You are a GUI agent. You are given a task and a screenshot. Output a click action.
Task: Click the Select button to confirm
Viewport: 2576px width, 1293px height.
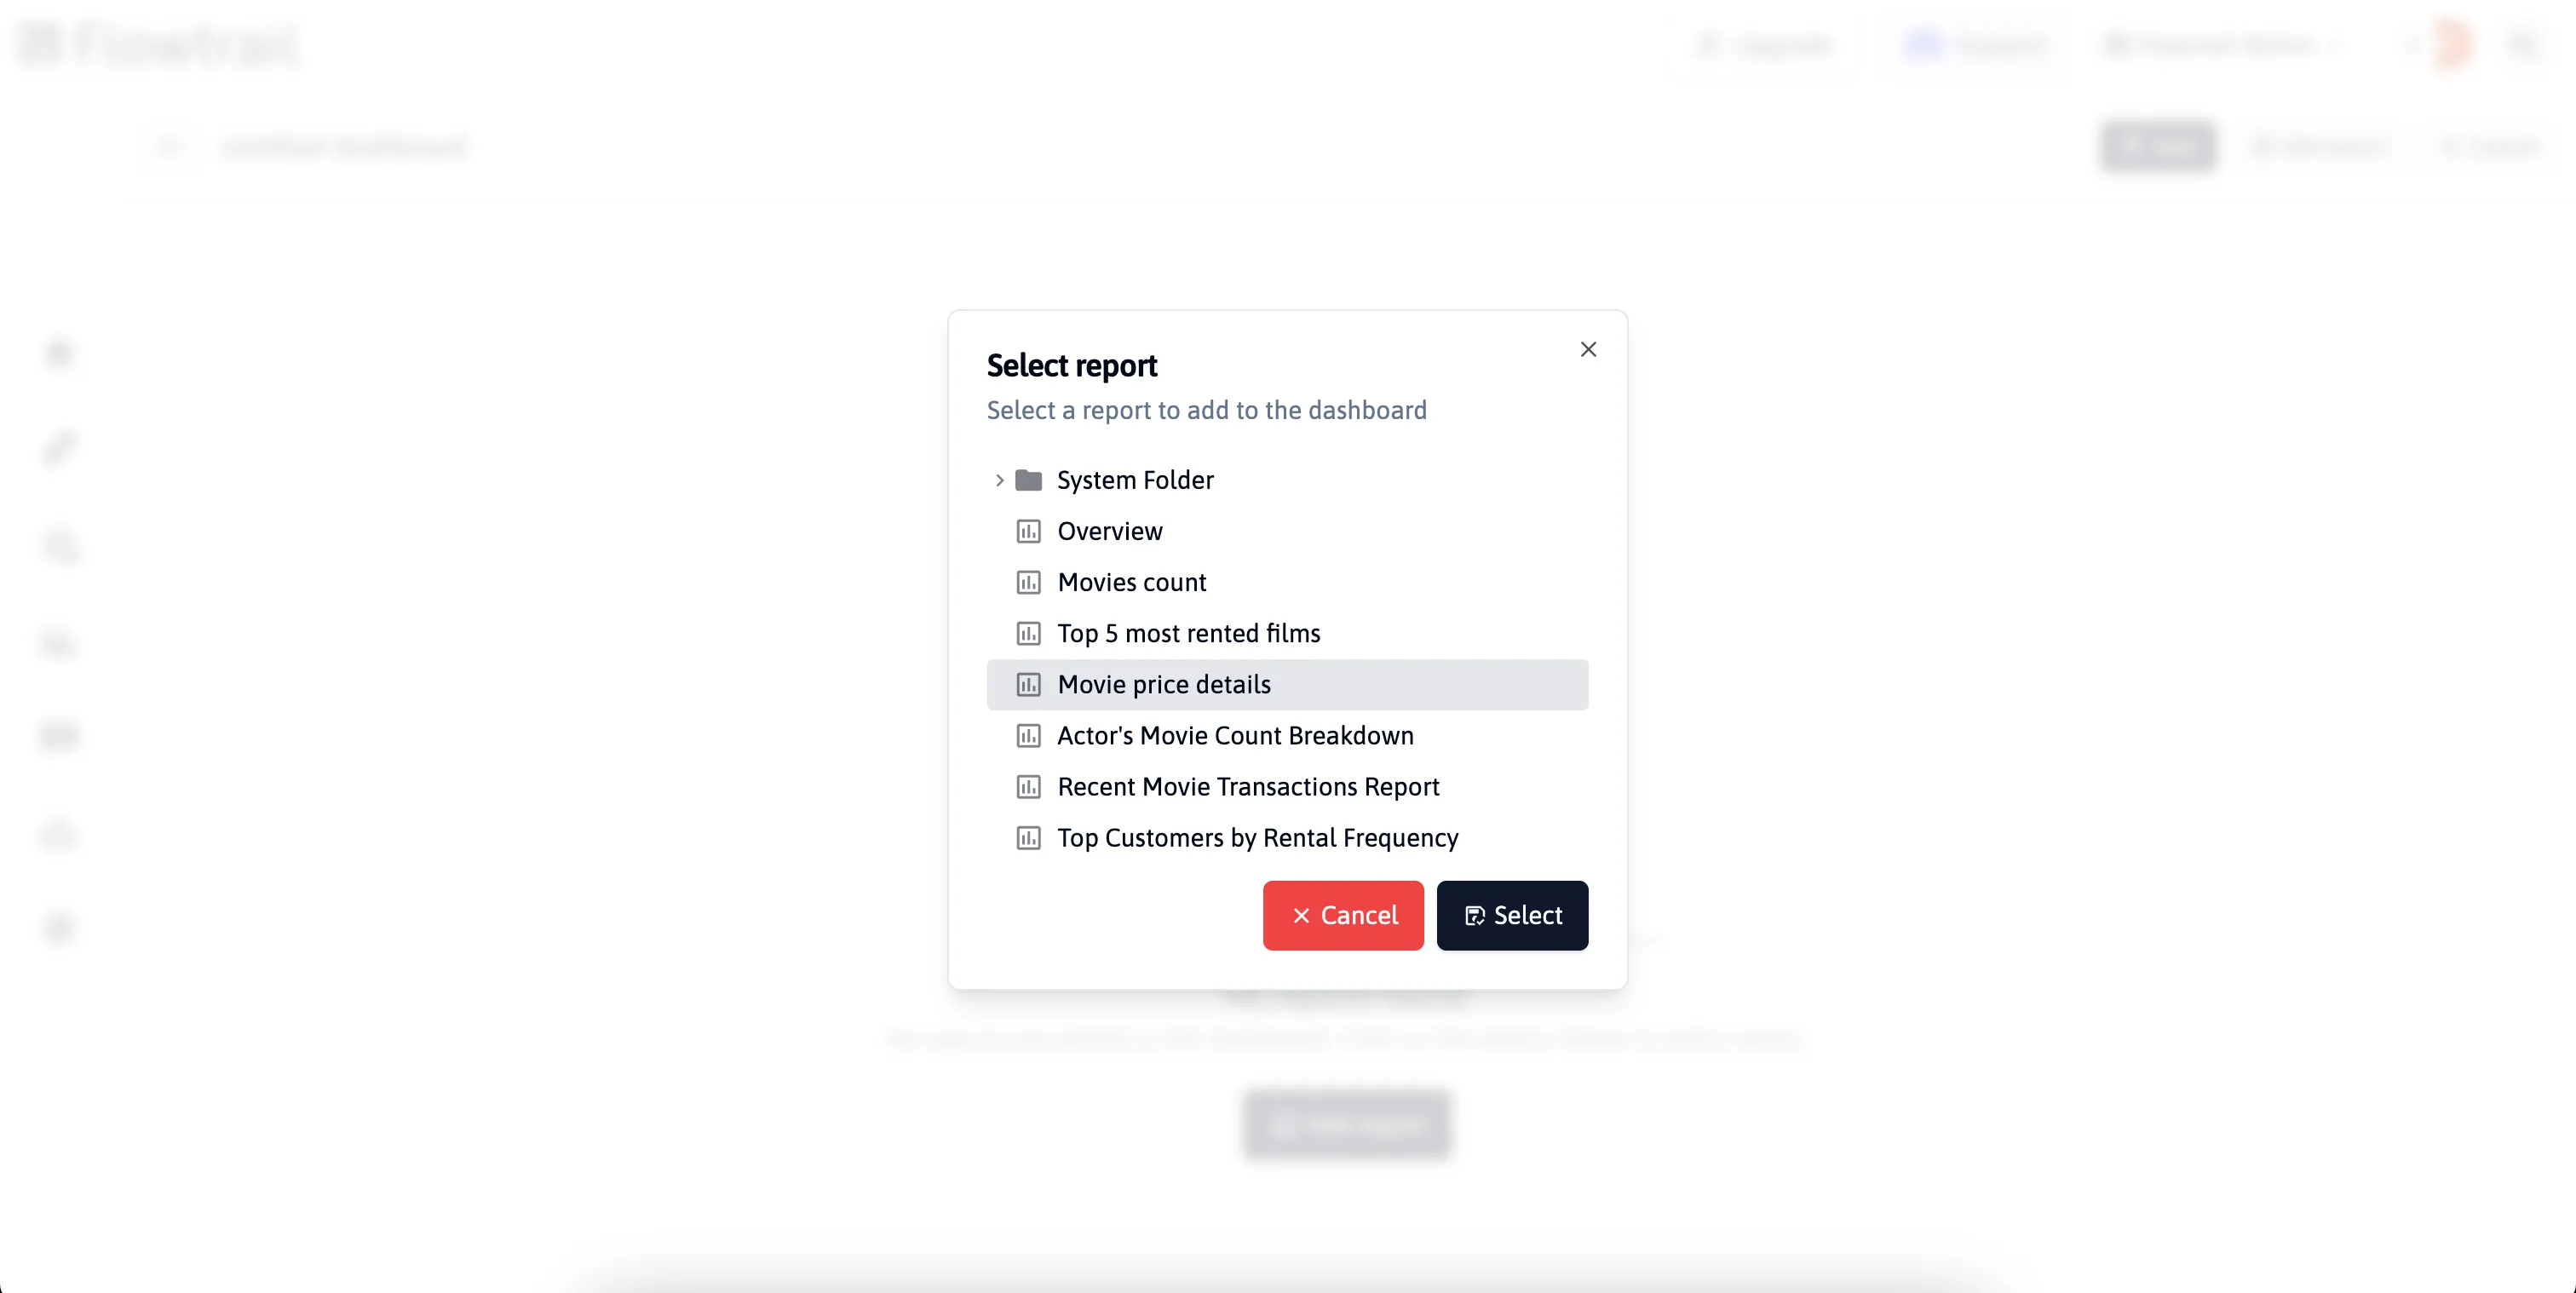[x=1512, y=916]
